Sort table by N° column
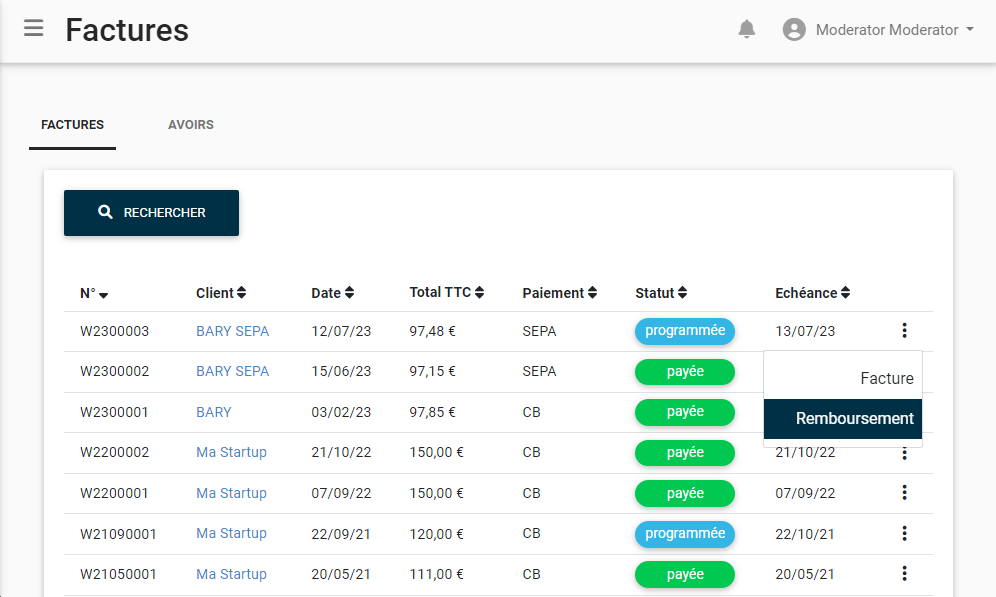The image size is (996, 597). tap(94, 294)
